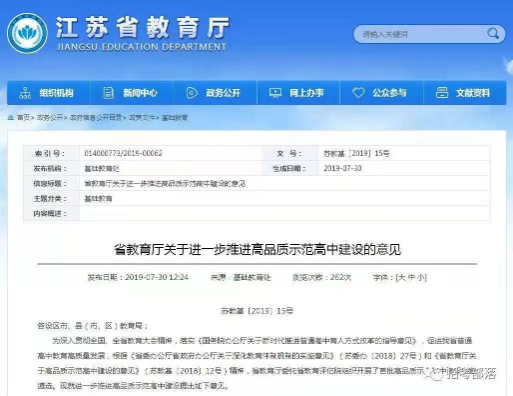Set font size to 大
Screen dimensions: 513x396
coord(401,277)
